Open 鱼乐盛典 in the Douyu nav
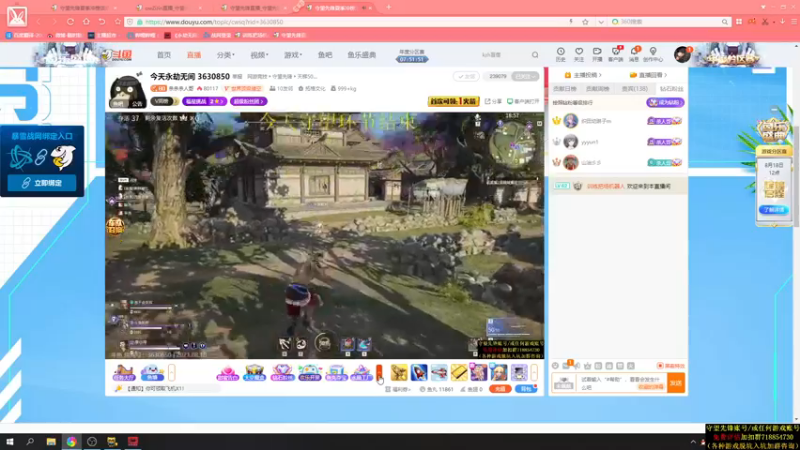Screen dimensions: 800x450 click(362, 55)
